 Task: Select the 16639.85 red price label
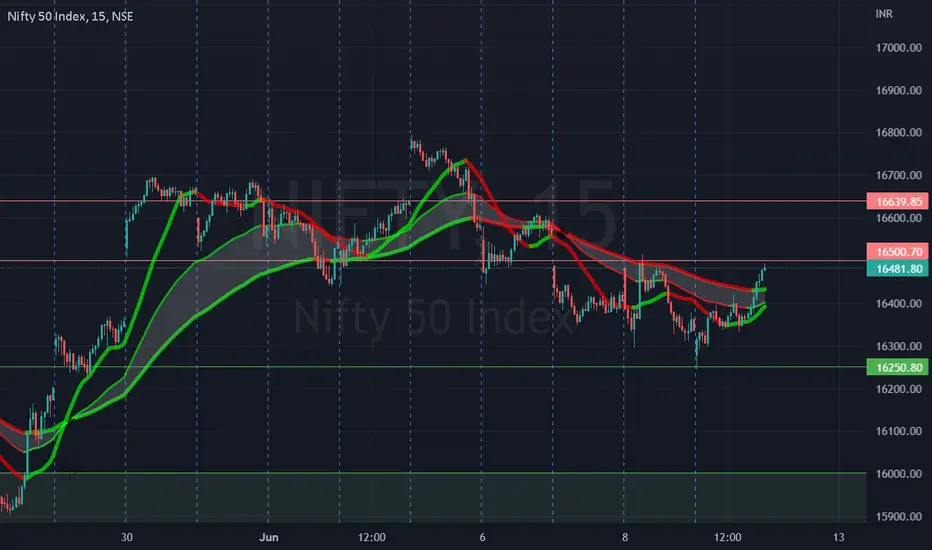click(x=898, y=202)
